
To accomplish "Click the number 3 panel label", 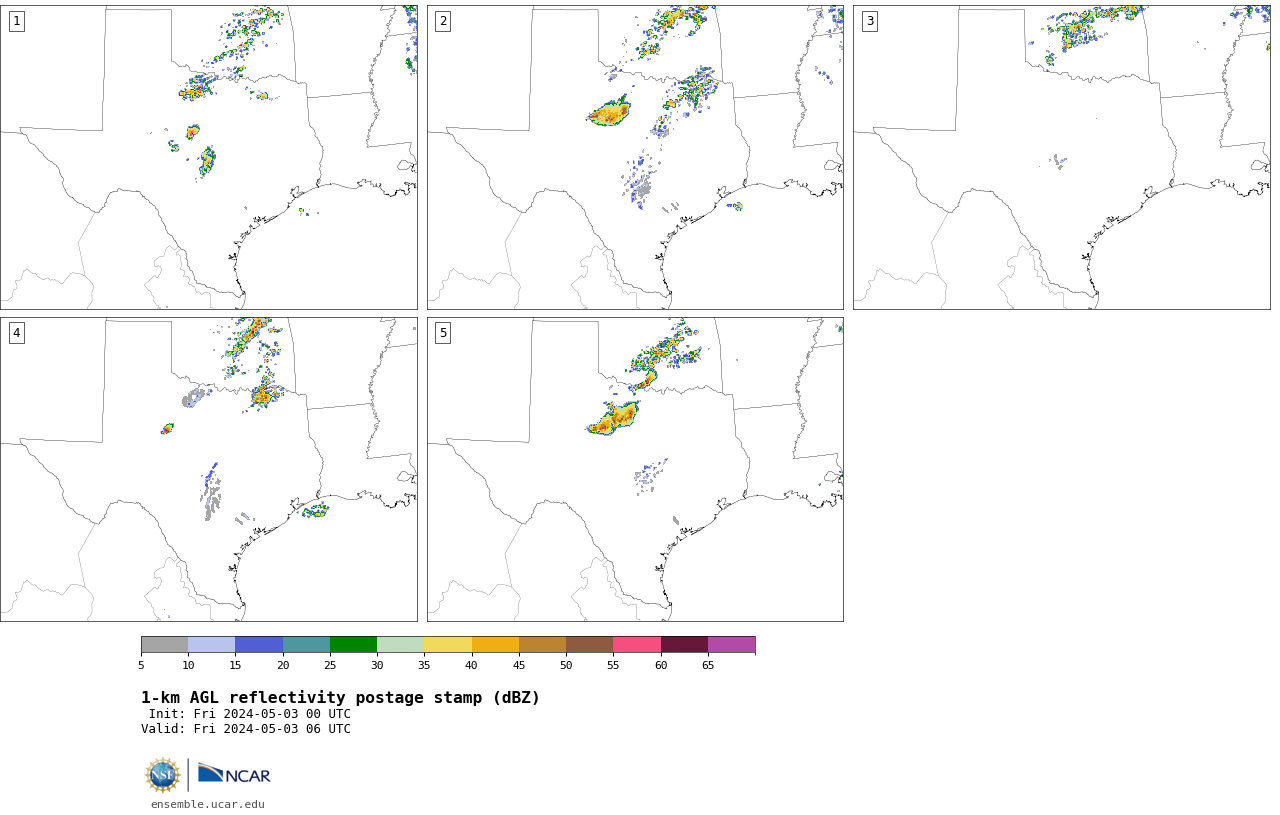I will coord(870,21).
